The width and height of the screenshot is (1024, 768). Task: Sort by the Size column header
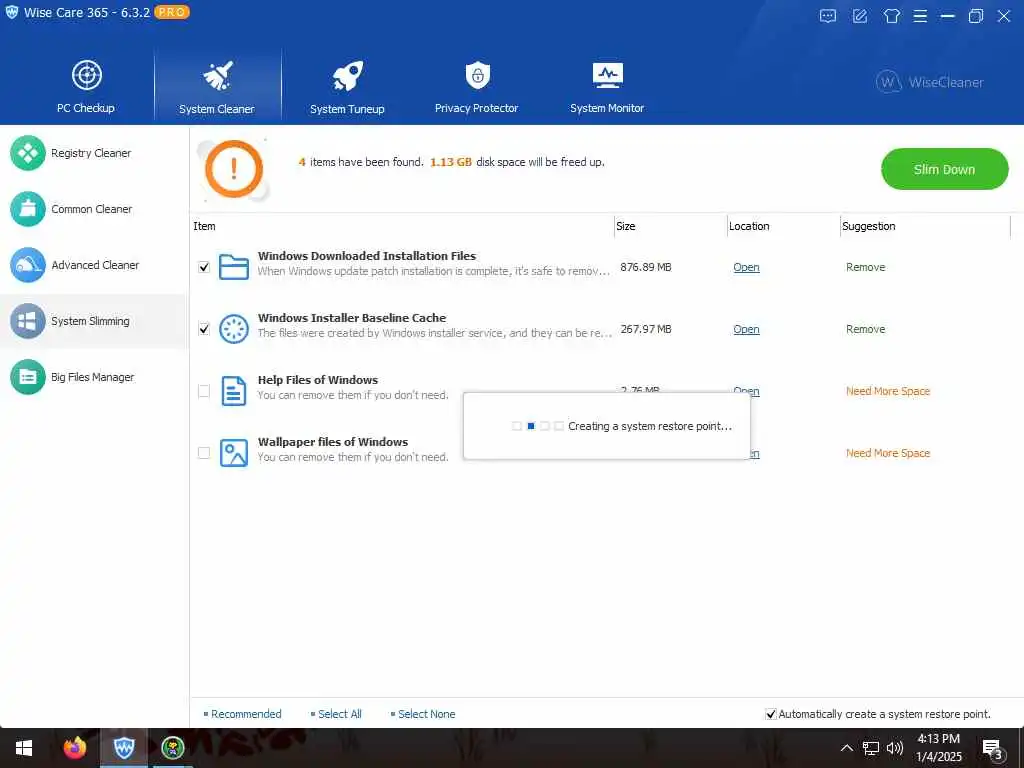pyautogui.click(x=626, y=226)
